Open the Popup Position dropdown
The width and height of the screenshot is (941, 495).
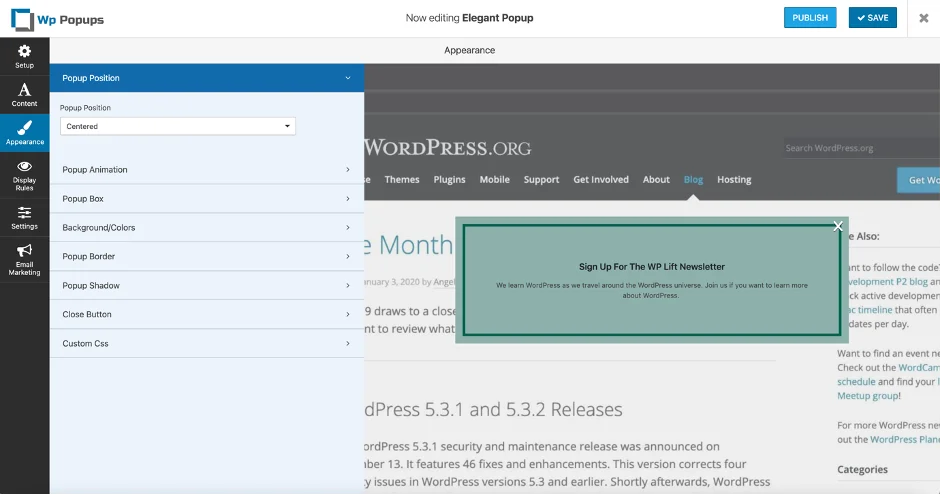coord(178,126)
